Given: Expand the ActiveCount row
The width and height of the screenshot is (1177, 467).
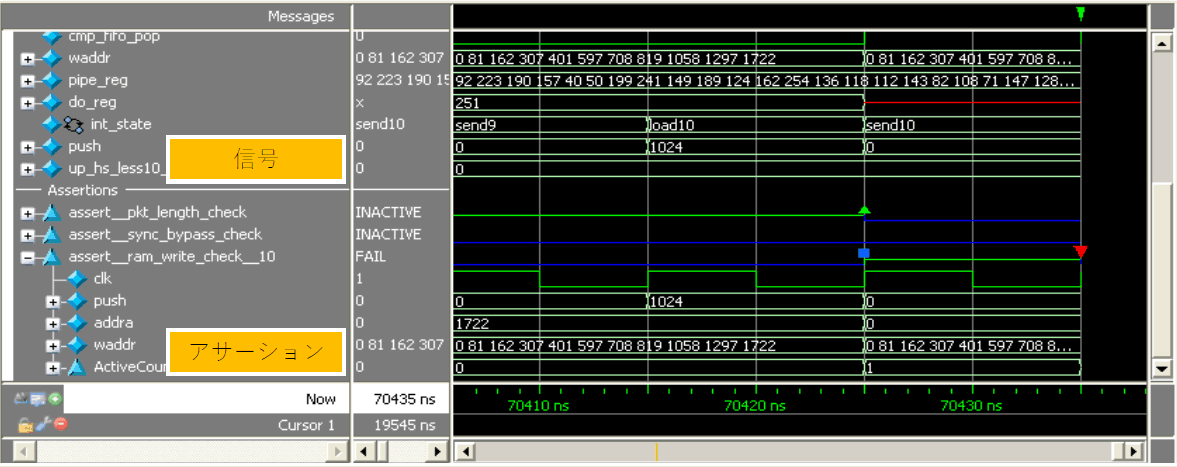Looking at the screenshot, I should click(53, 368).
